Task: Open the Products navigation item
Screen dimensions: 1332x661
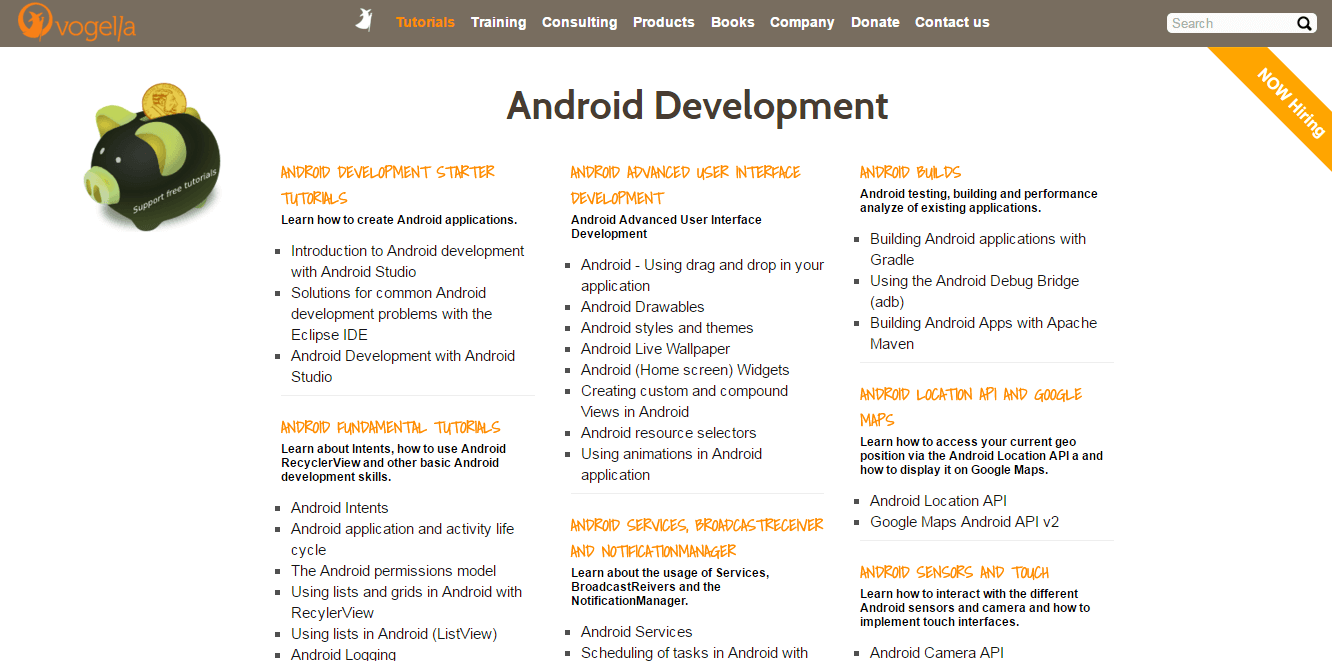Action: coord(663,22)
